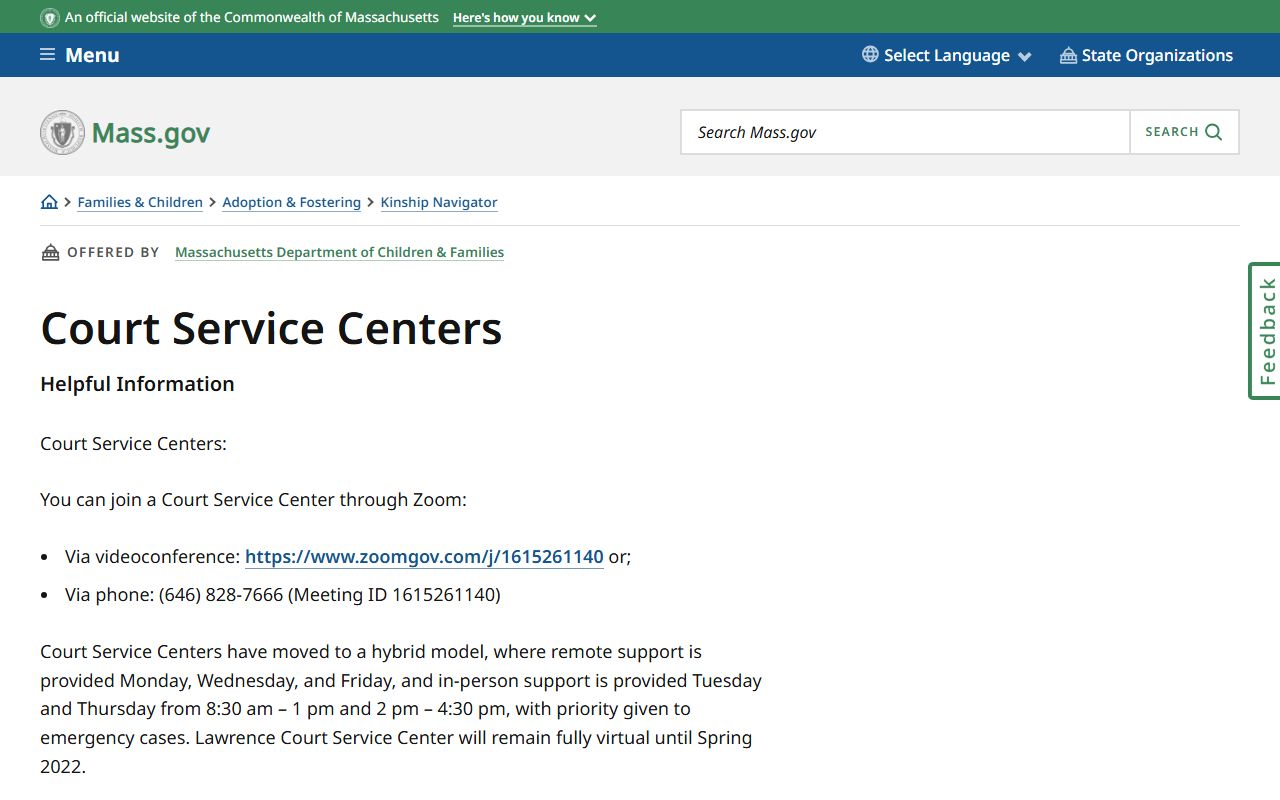
Task: Click the phone number (646) 828-7666 text
Action: click(x=221, y=595)
